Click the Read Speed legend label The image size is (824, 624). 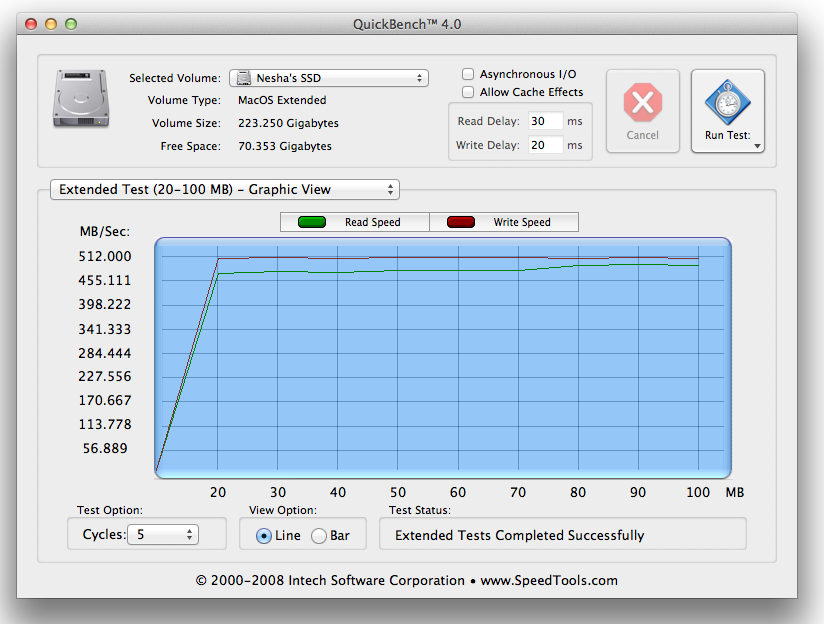pyautogui.click(x=373, y=222)
